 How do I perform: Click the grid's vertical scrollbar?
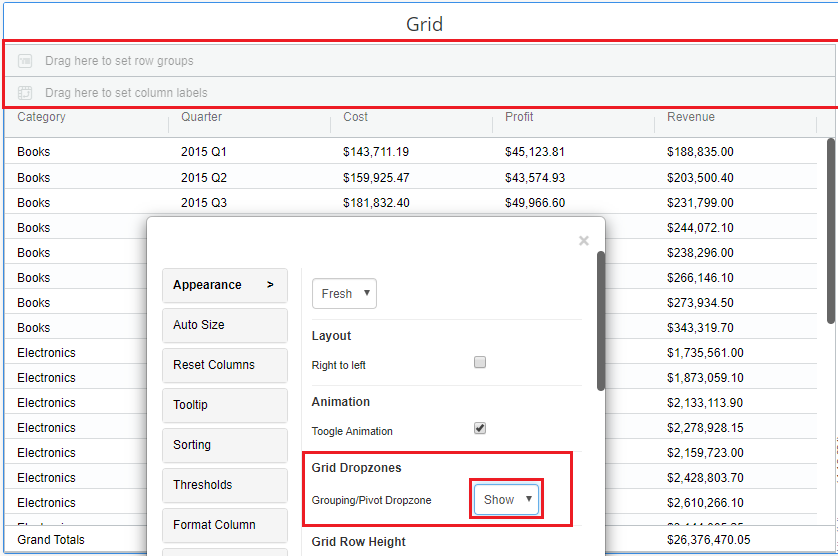[831, 230]
